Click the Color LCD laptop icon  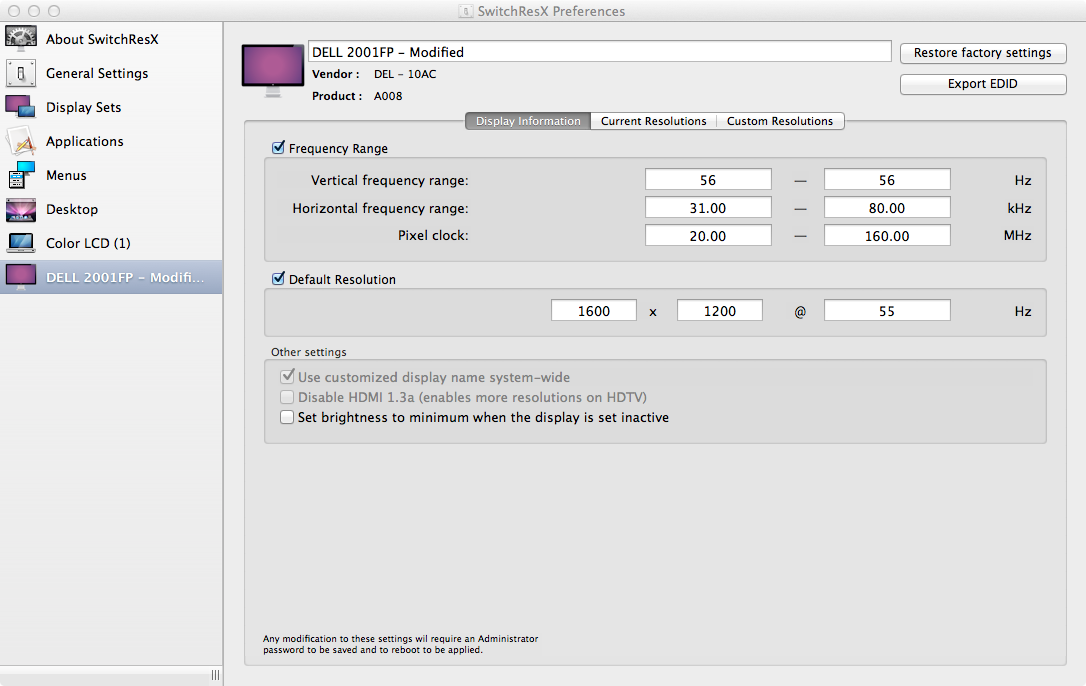click(21, 243)
